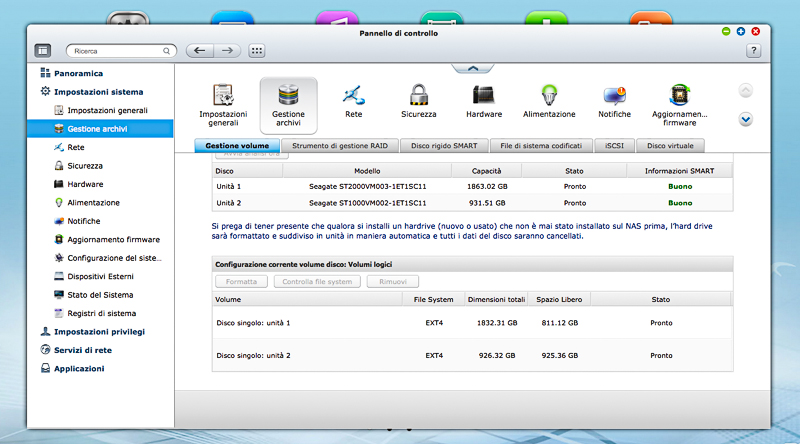Expand the Impostazioni privilegi section
The width and height of the screenshot is (800, 444).
pos(98,331)
